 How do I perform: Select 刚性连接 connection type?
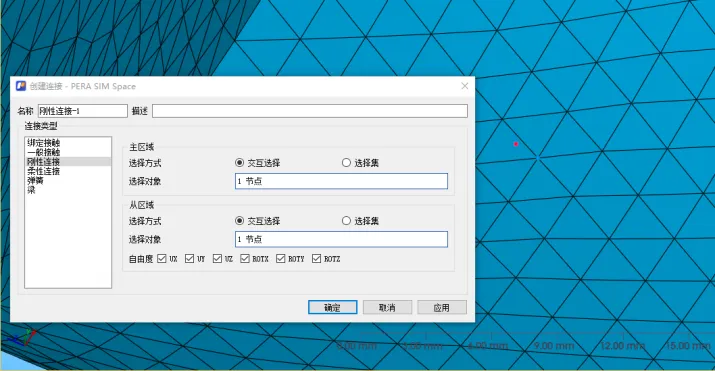(x=68, y=162)
